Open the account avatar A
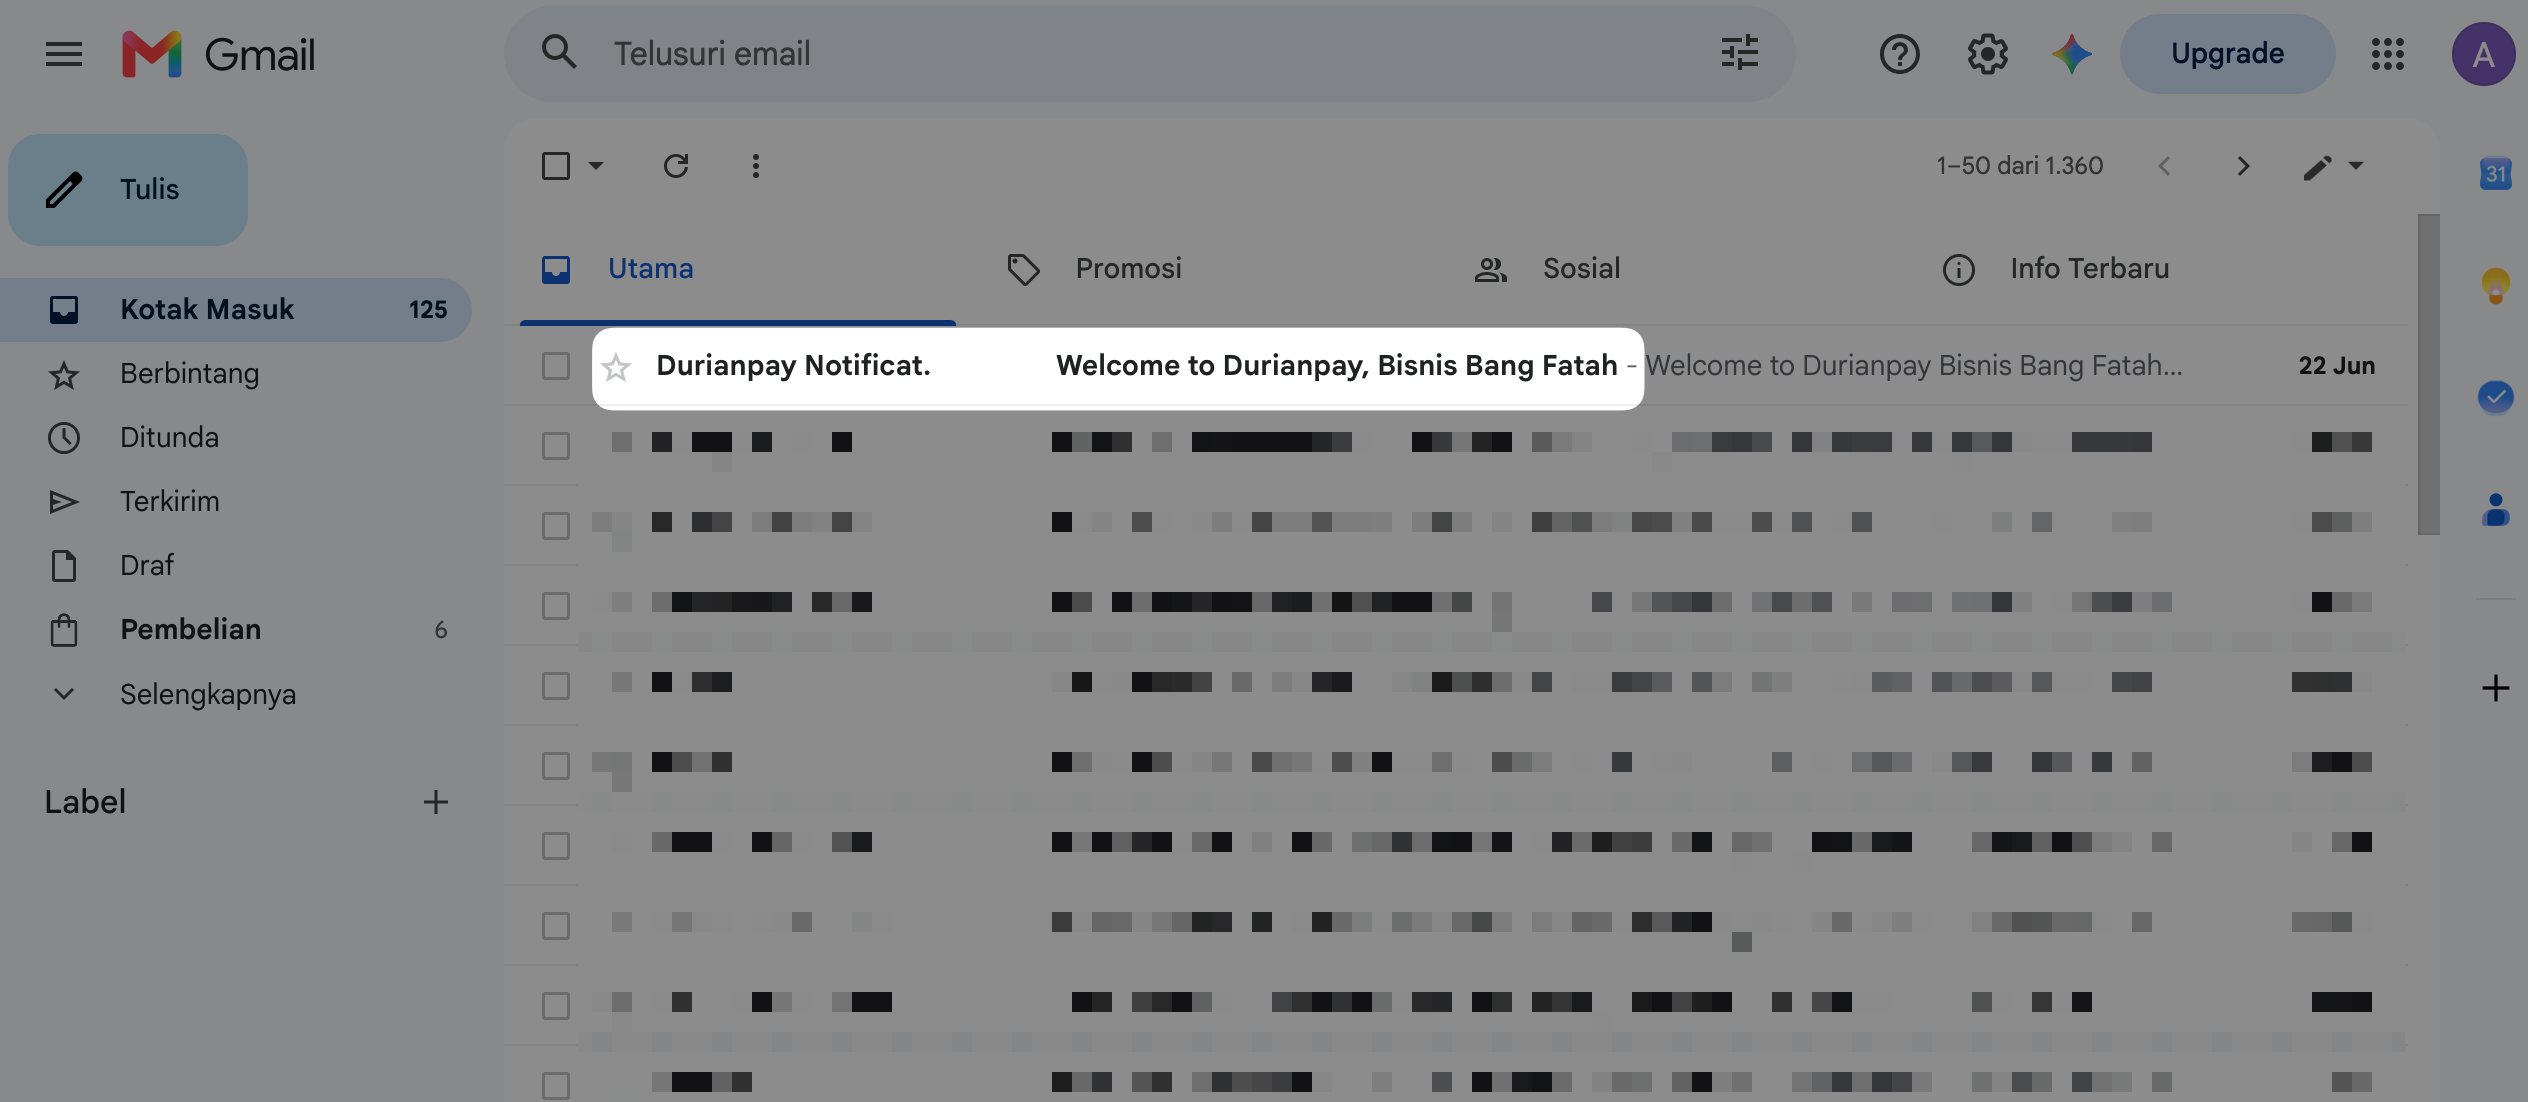Image resolution: width=2528 pixels, height=1102 pixels. [x=2483, y=54]
